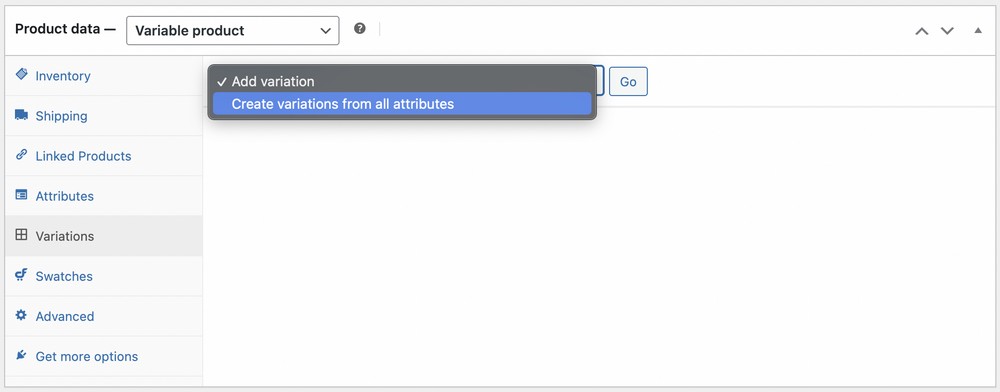
Task: Click the Shipping truck icon
Action: coord(22,115)
